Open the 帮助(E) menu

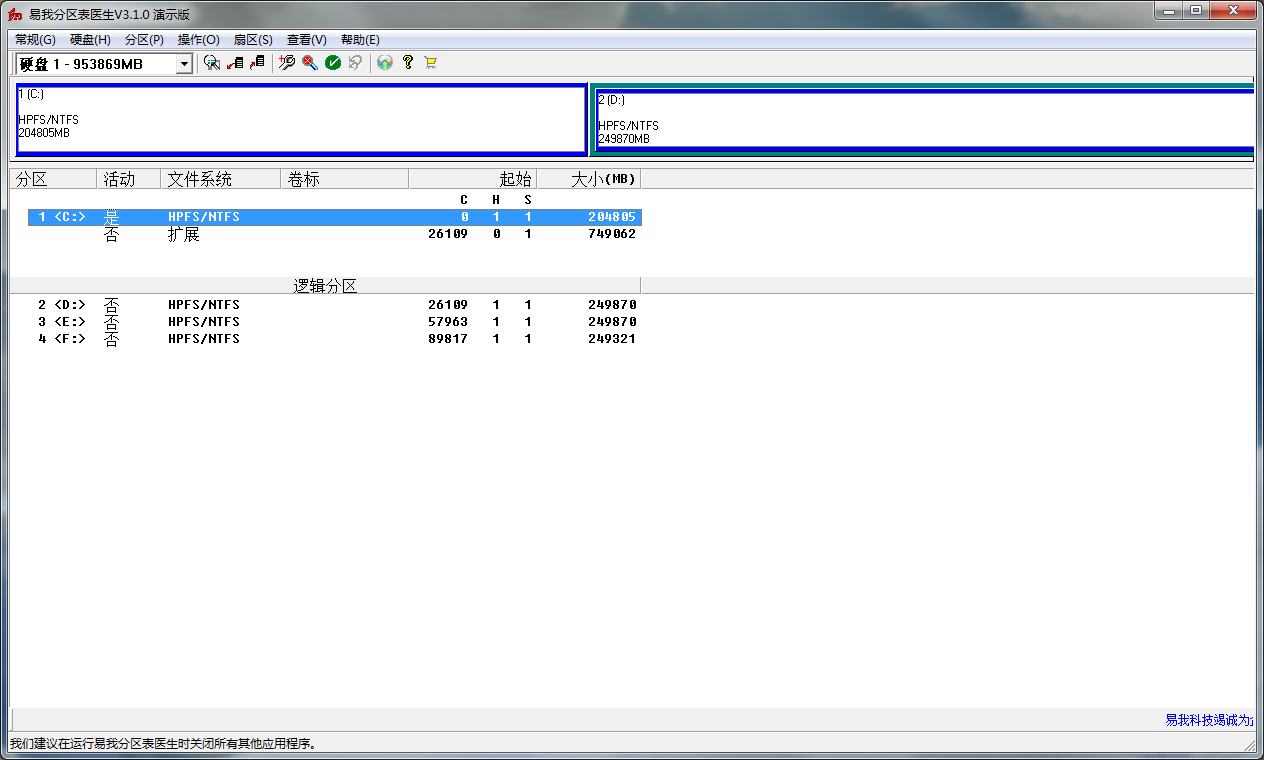(360, 40)
